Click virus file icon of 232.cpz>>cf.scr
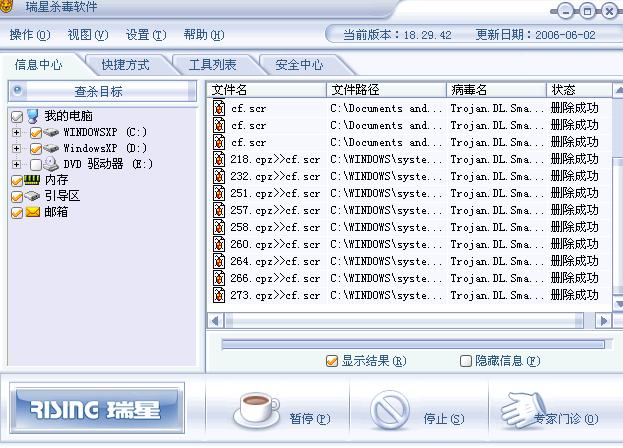623x448 pixels. coord(219,176)
